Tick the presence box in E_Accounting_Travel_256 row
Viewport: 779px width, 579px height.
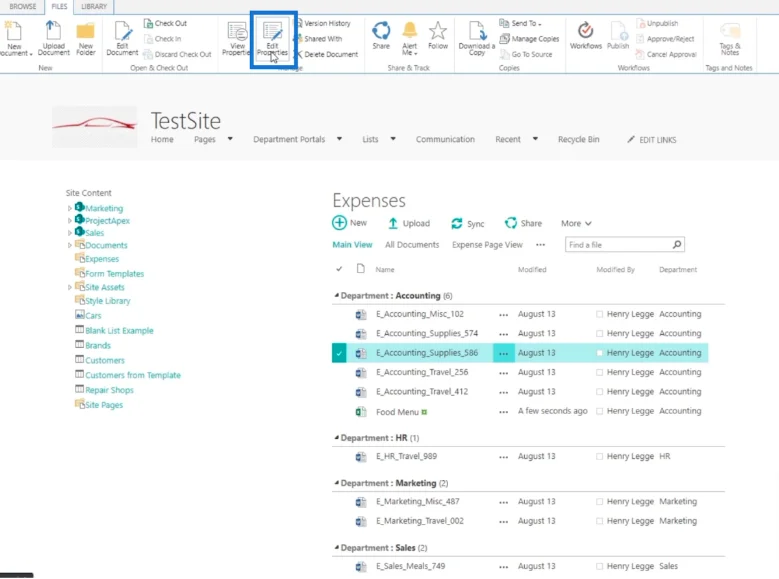600,372
